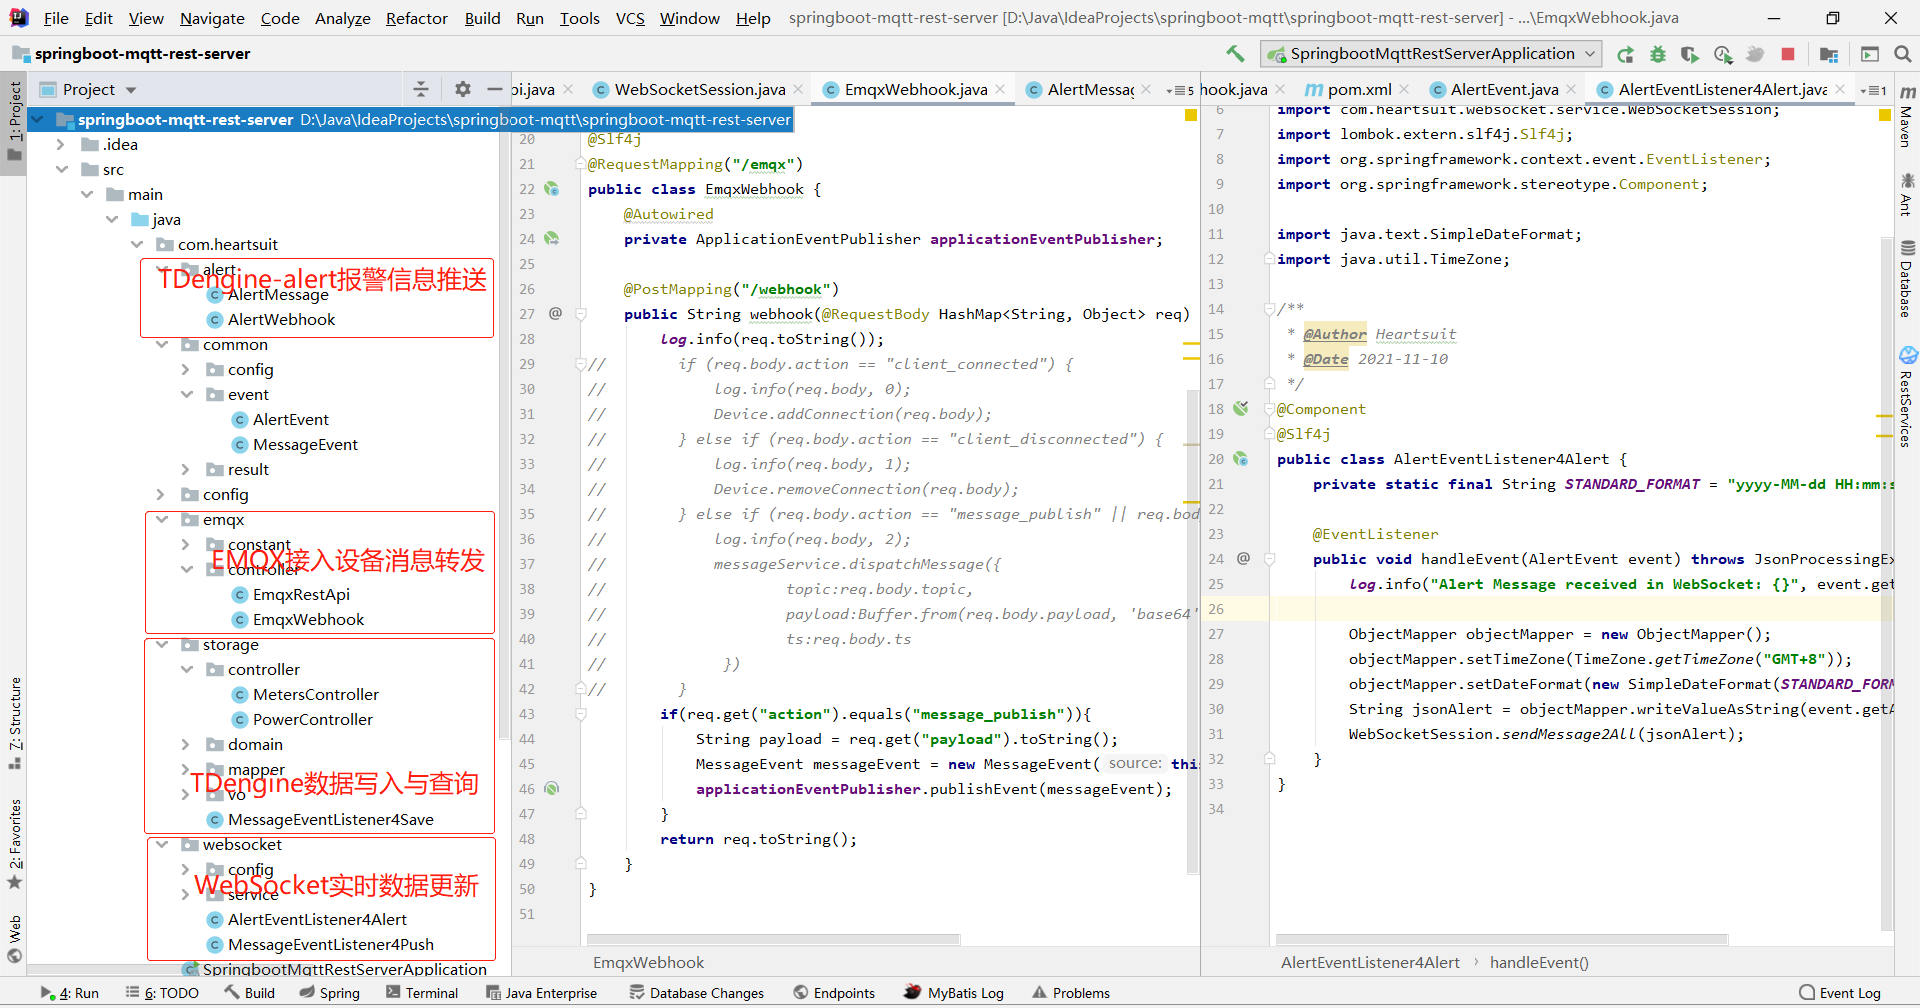Viewport: 1920px width, 1008px height.
Task: Open AlertWebhook class in project tree
Action: point(281,319)
